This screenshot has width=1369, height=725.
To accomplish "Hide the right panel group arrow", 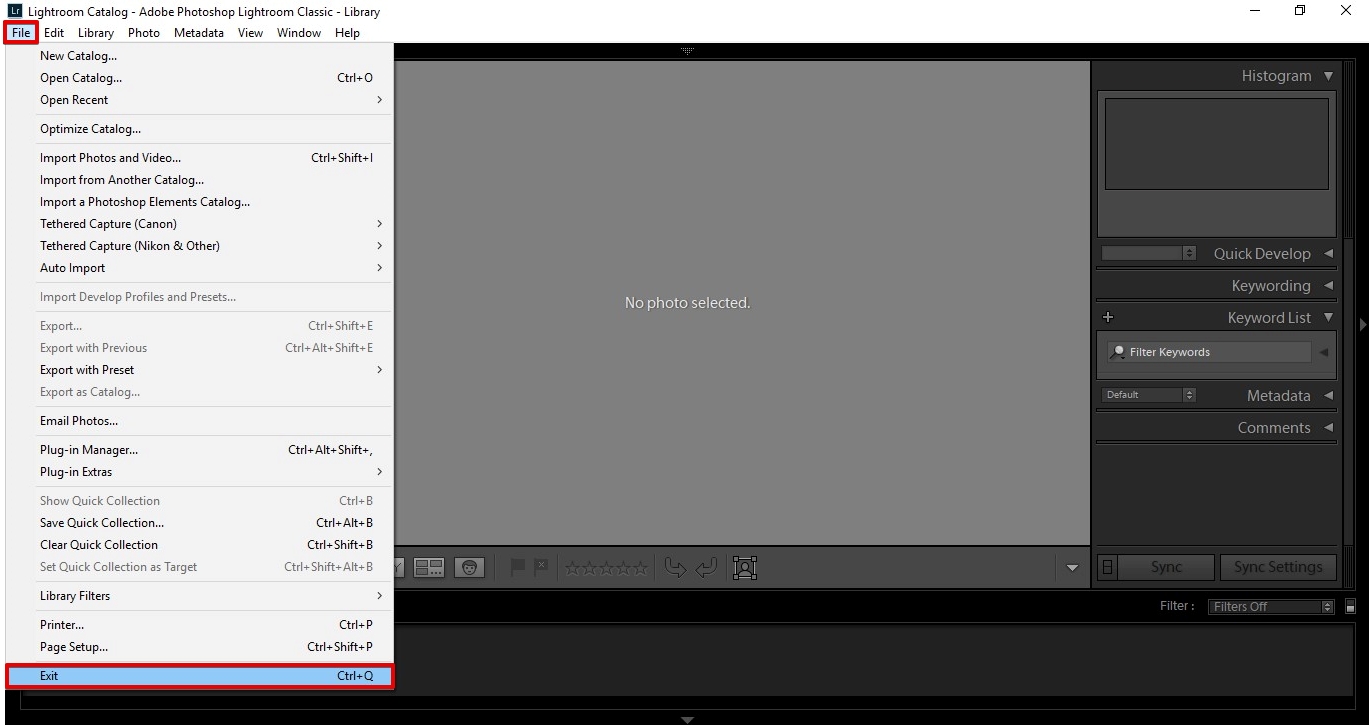I will 1362,325.
